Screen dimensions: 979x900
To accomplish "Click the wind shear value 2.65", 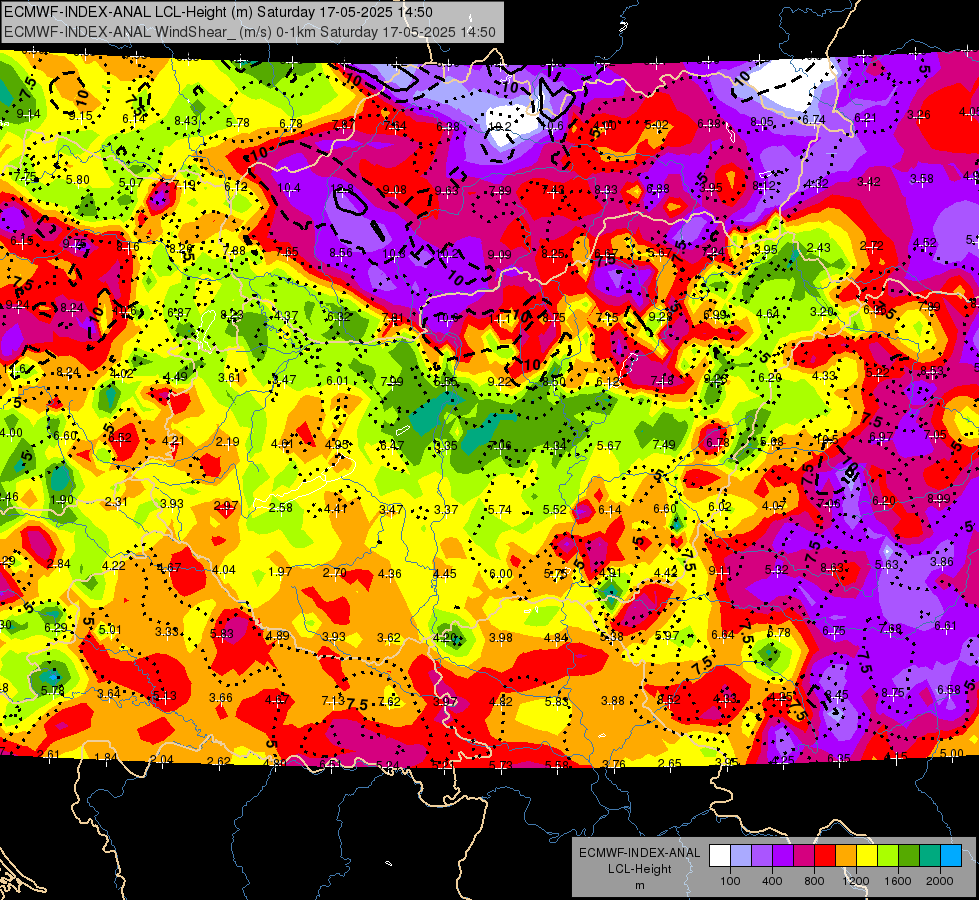I will point(670,763).
